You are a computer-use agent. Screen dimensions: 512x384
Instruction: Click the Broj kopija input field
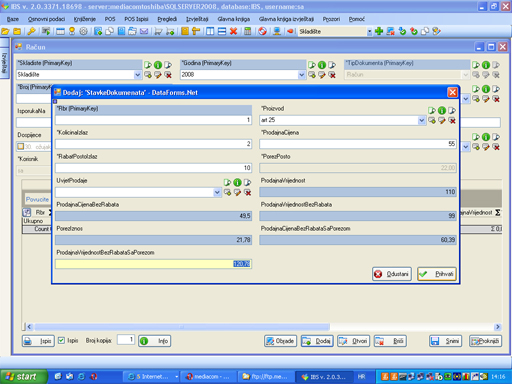(x=126, y=340)
